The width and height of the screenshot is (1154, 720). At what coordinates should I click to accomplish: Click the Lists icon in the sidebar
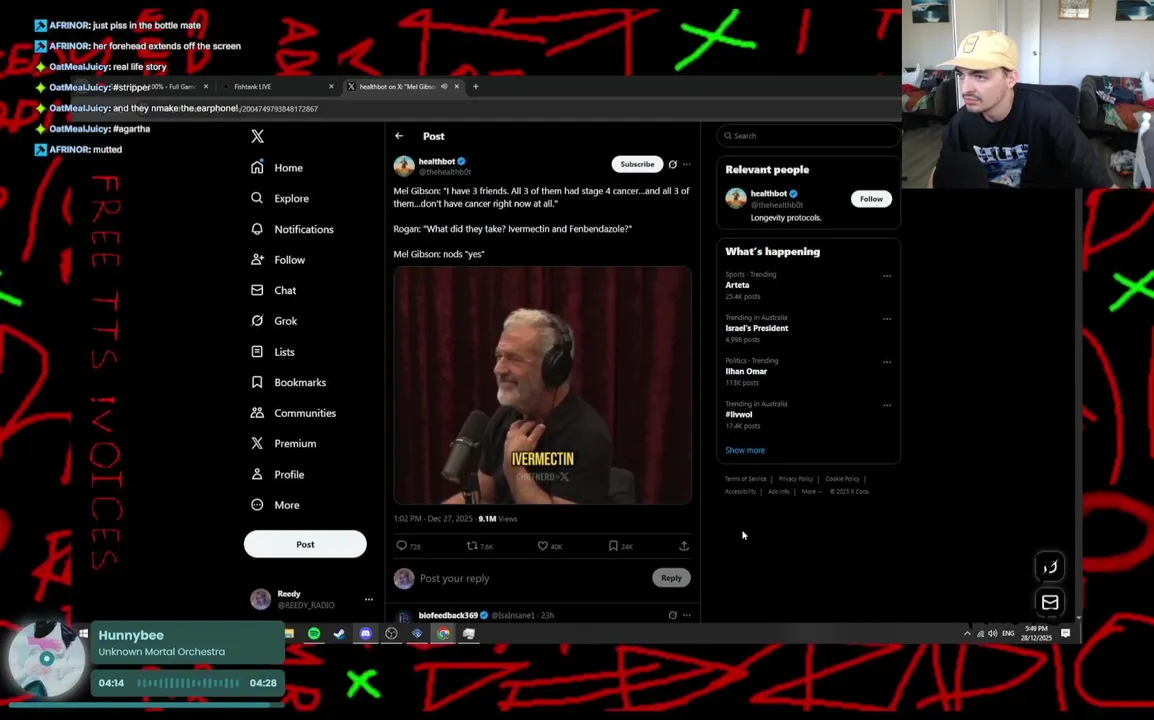tap(257, 352)
